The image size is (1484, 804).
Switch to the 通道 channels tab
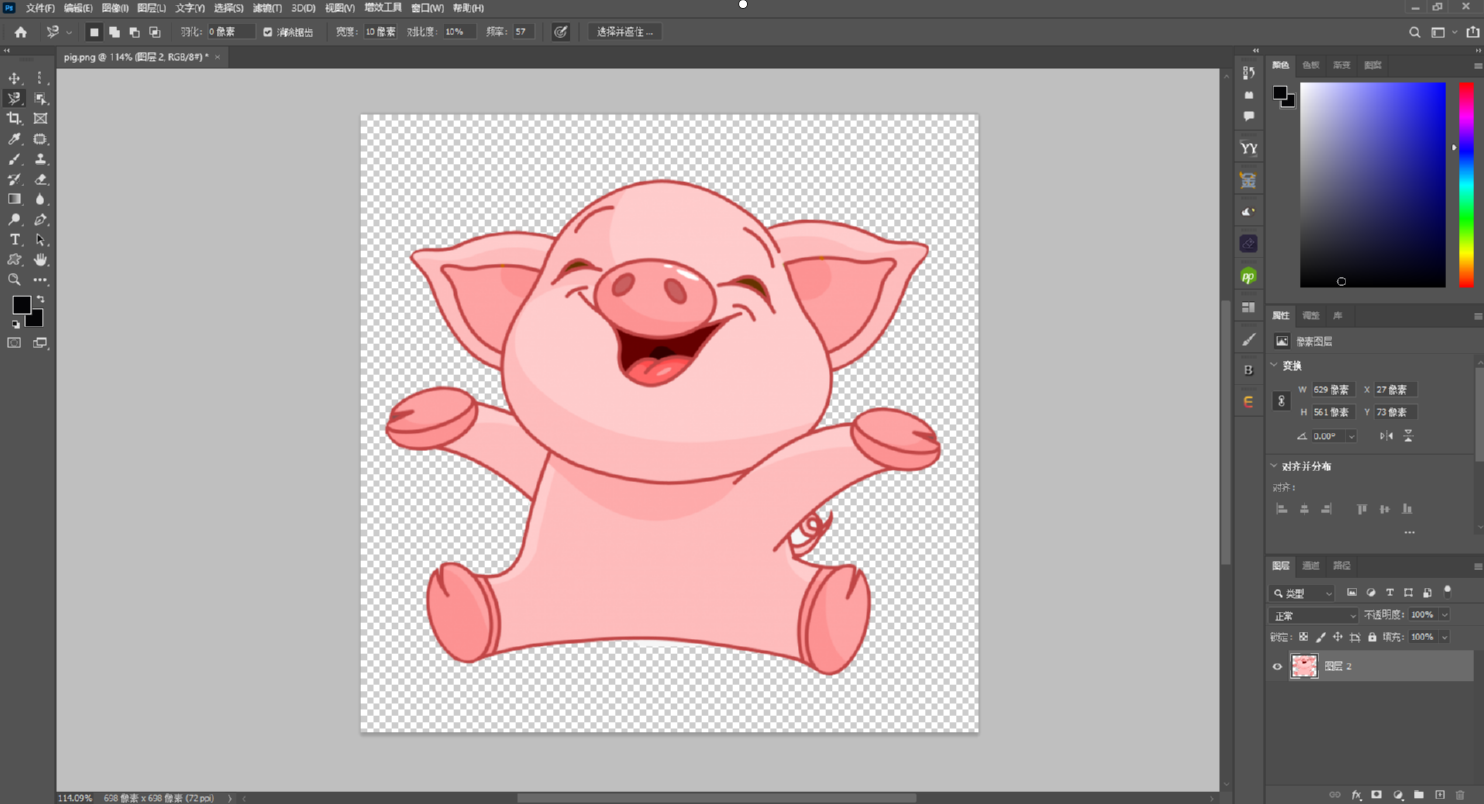[x=1311, y=566]
